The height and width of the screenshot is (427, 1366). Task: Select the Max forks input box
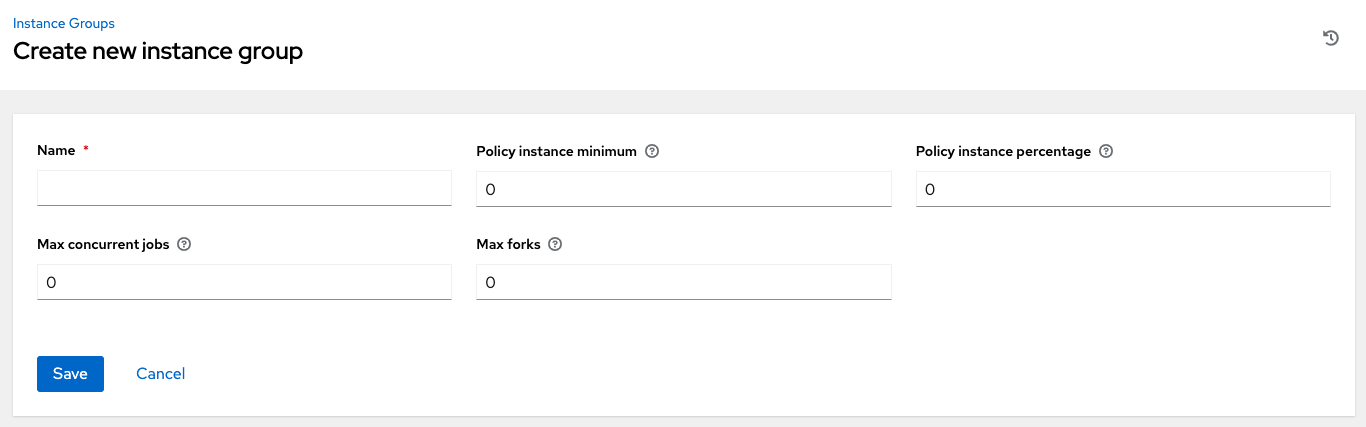coord(683,282)
